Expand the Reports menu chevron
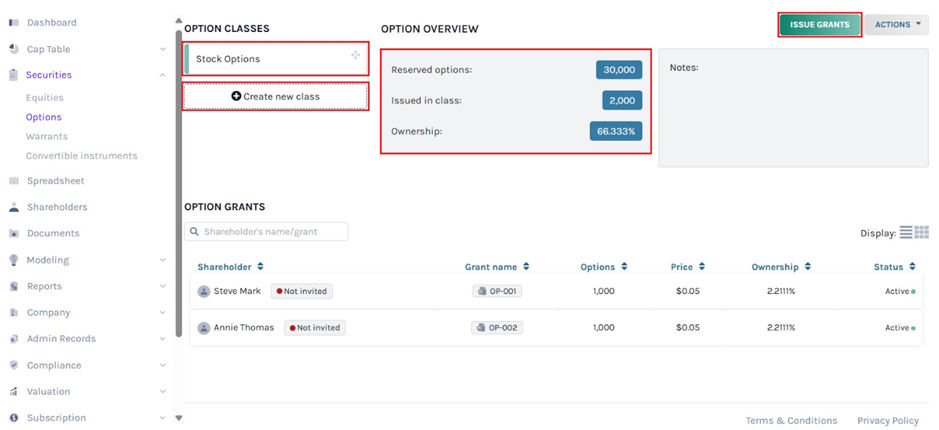The height and width of the screenshot is (430, 939). [163, 287]
